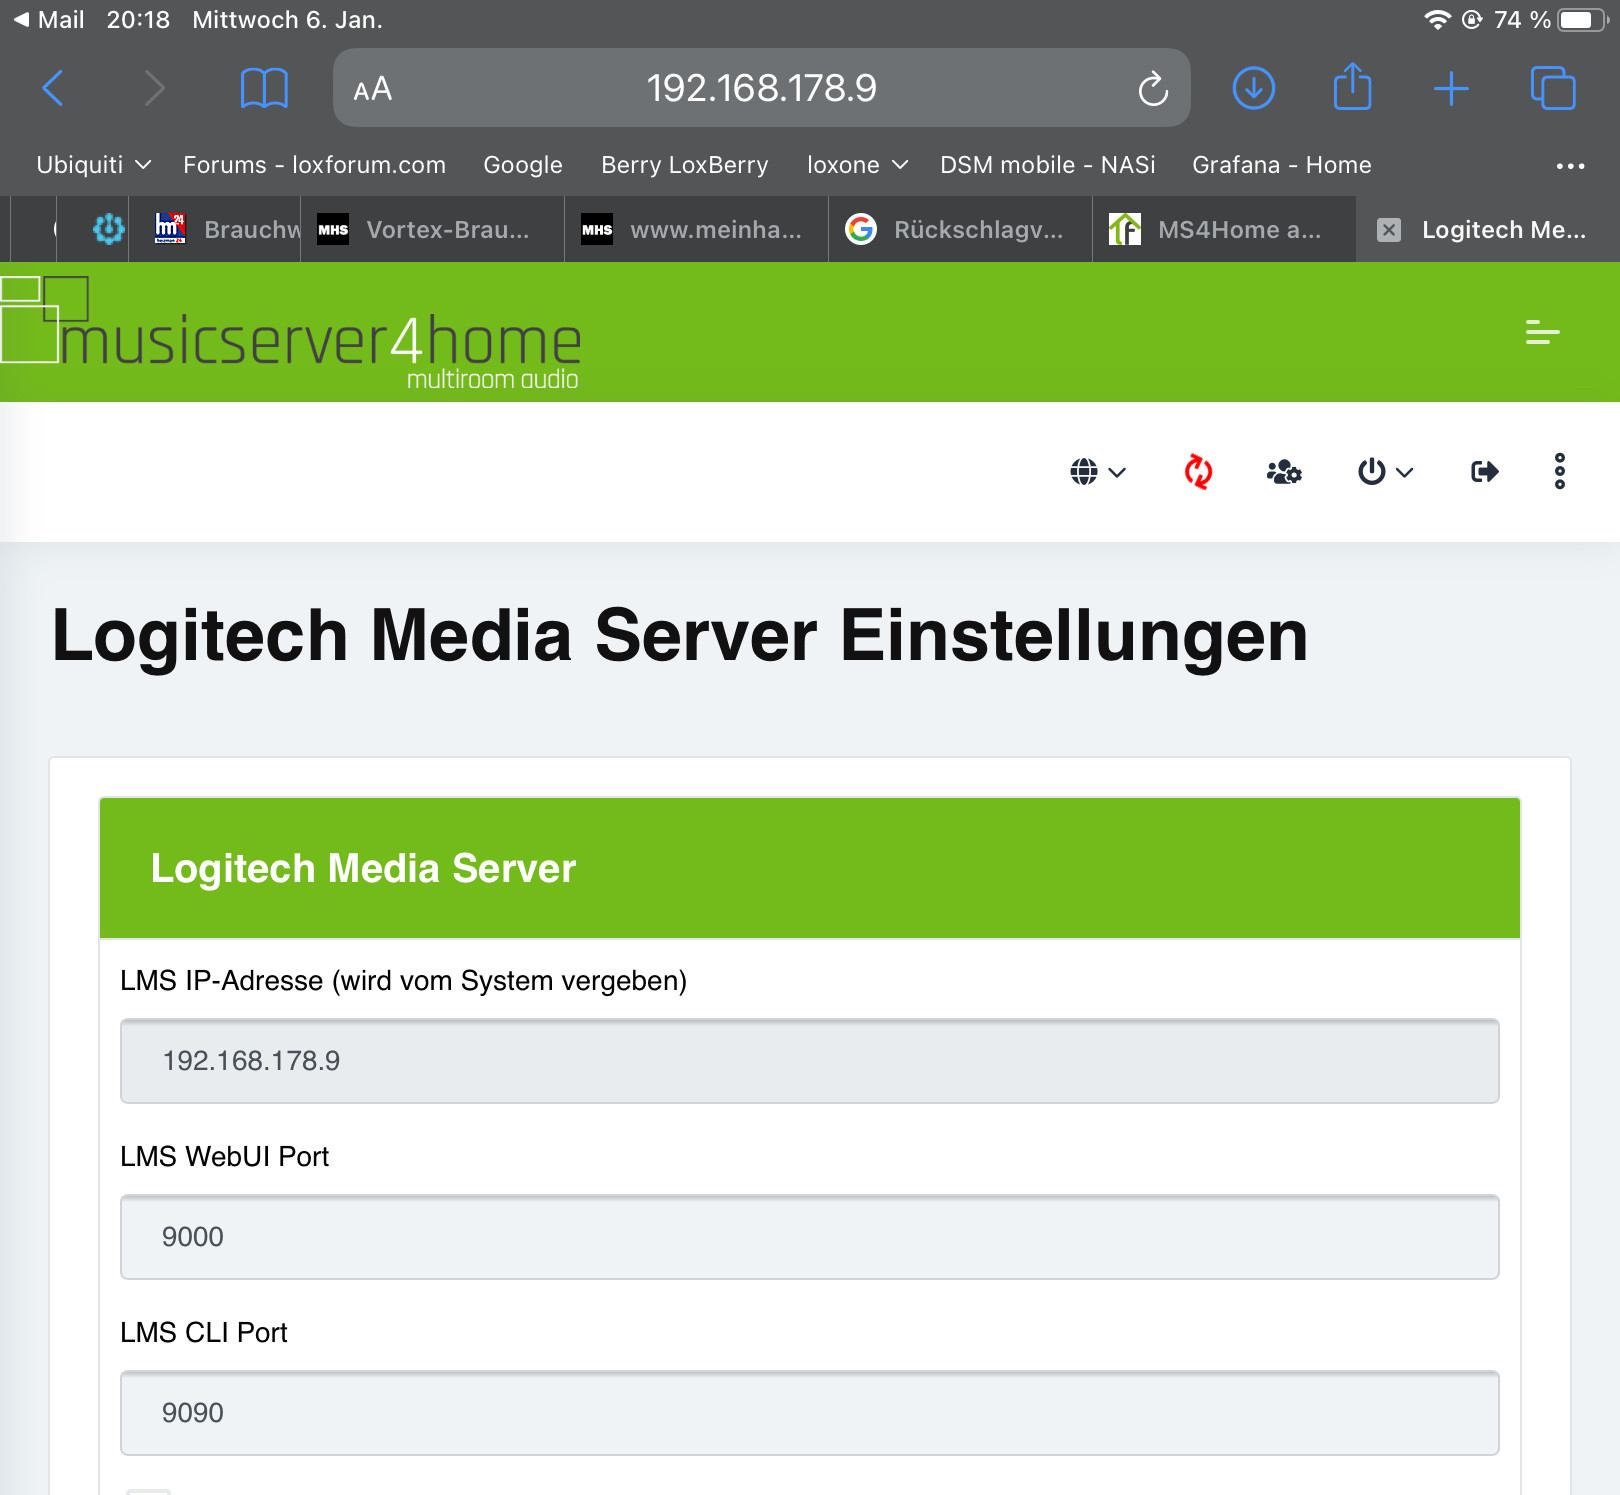
Task: Open the users settings icon
Action: click(1284, 471)
